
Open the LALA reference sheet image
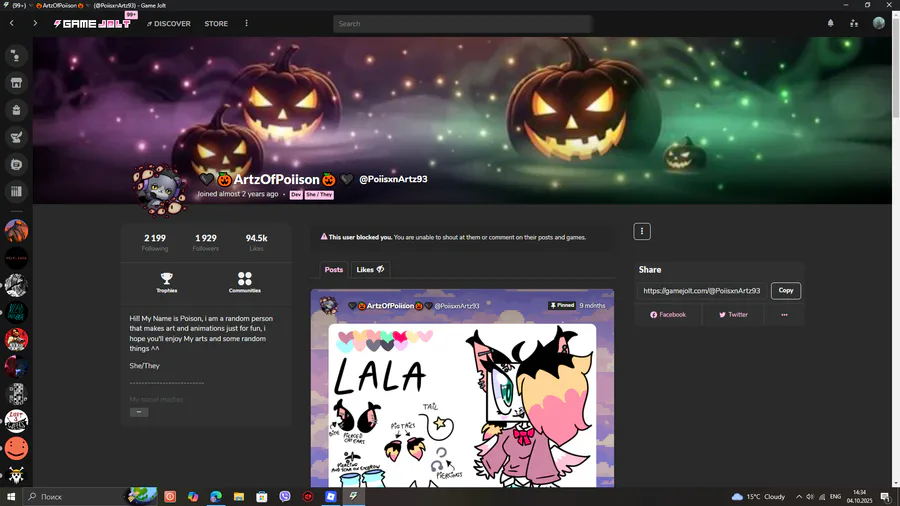click(462, 405)
